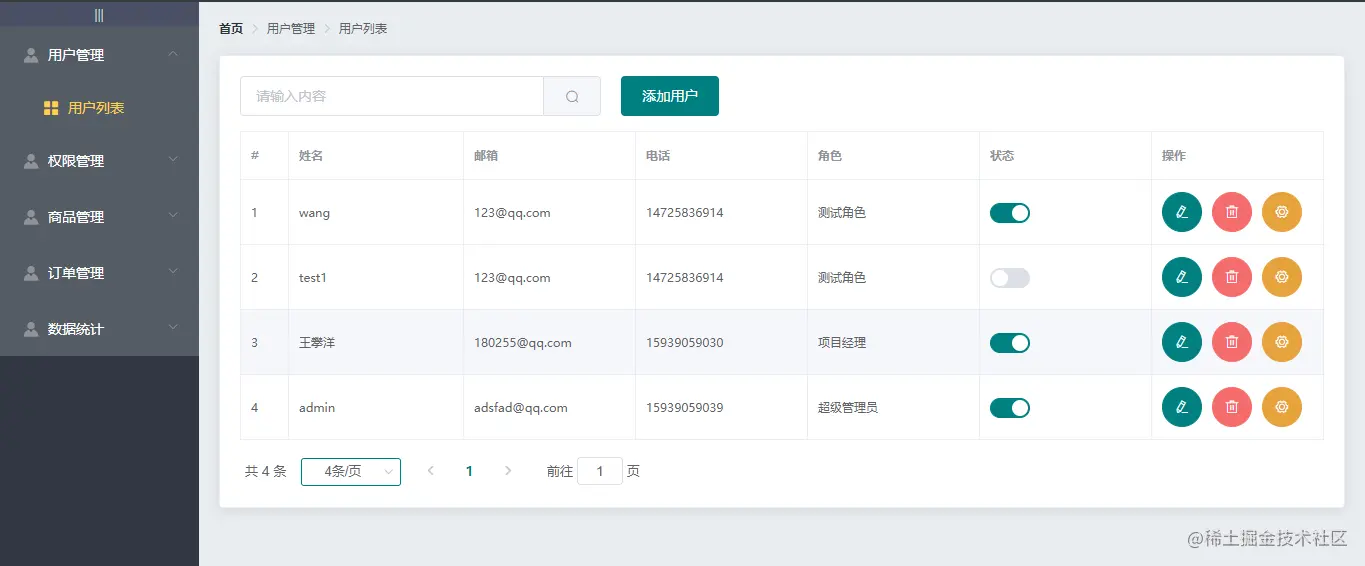
Task: Go to 首页 breadcrumb link
Action: point(231,29)
